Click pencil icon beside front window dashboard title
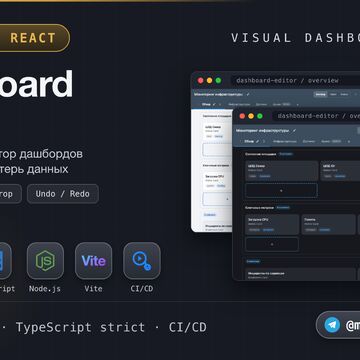This screenshot has width=360, height=360. click(x=294, y=131)
